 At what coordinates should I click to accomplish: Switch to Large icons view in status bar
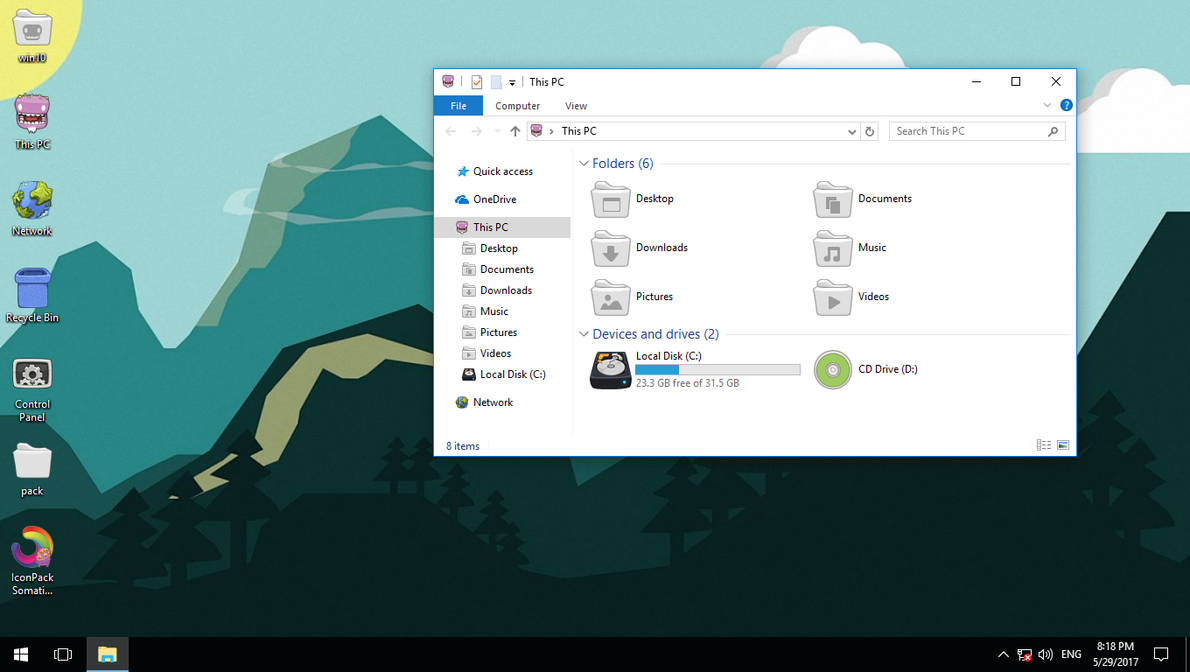click(1062, 444)
